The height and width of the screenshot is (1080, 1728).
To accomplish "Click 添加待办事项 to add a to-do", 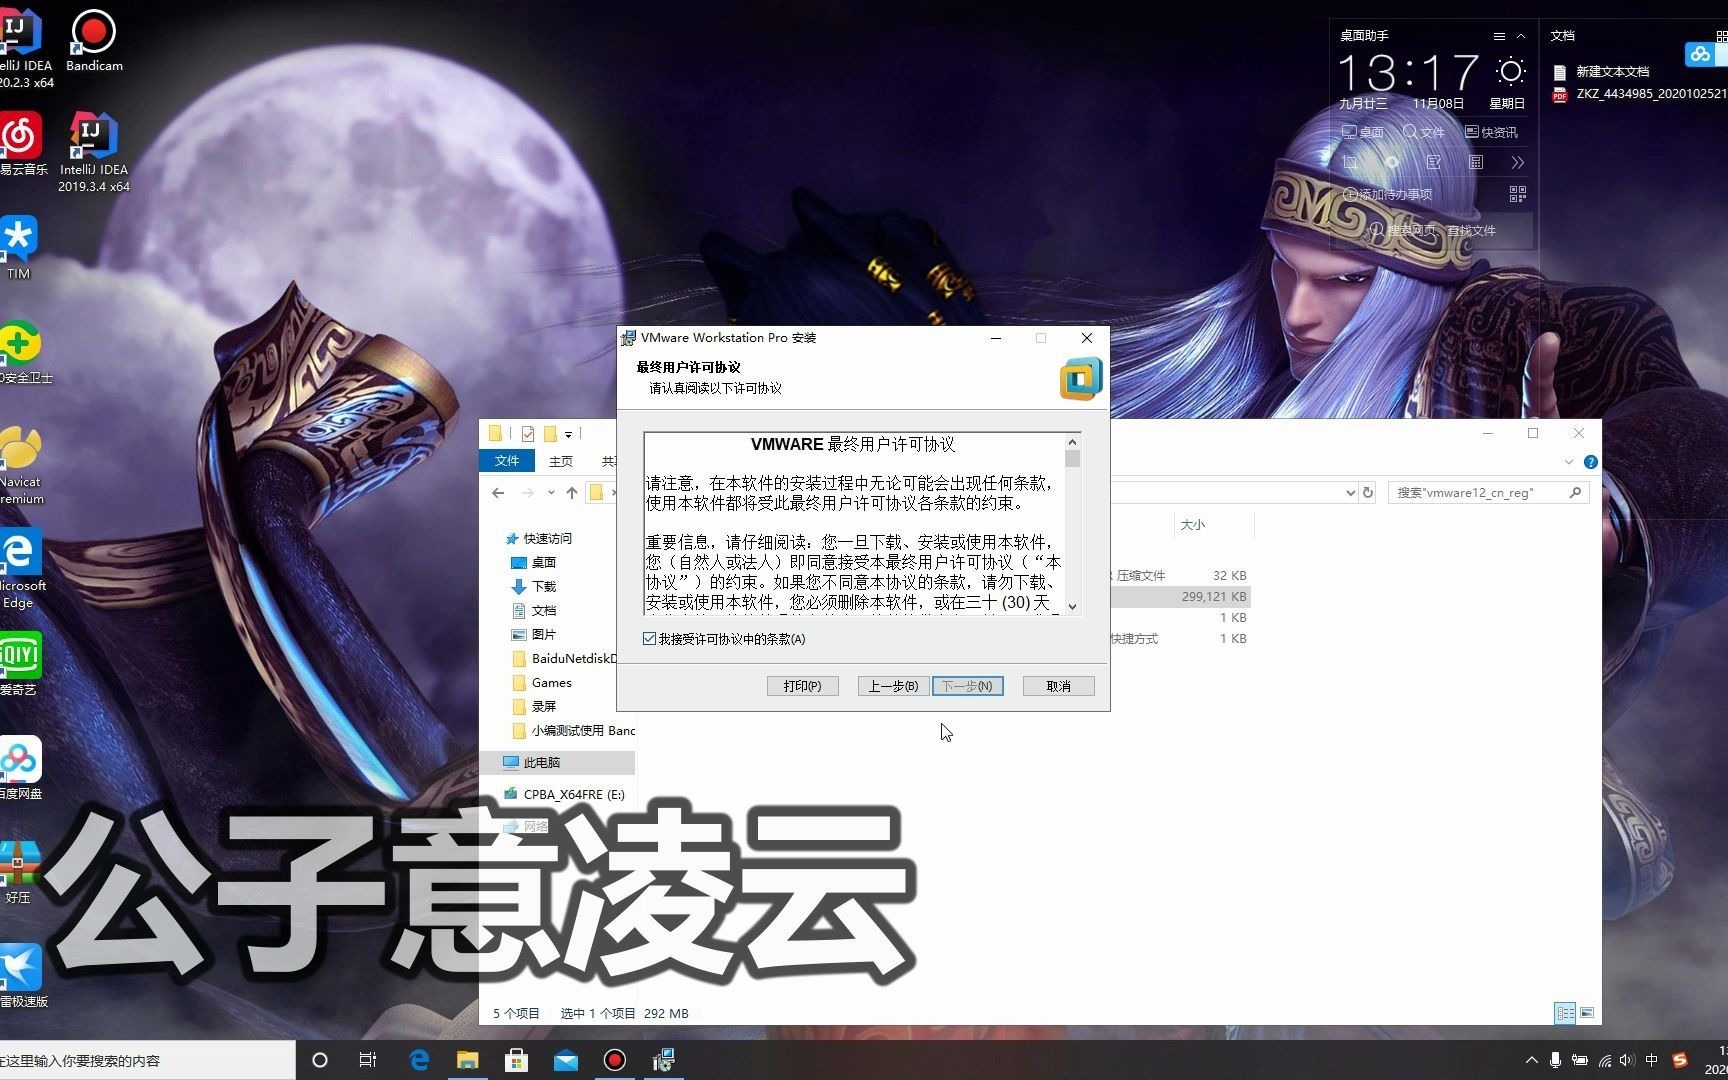I will (1387, 194).
